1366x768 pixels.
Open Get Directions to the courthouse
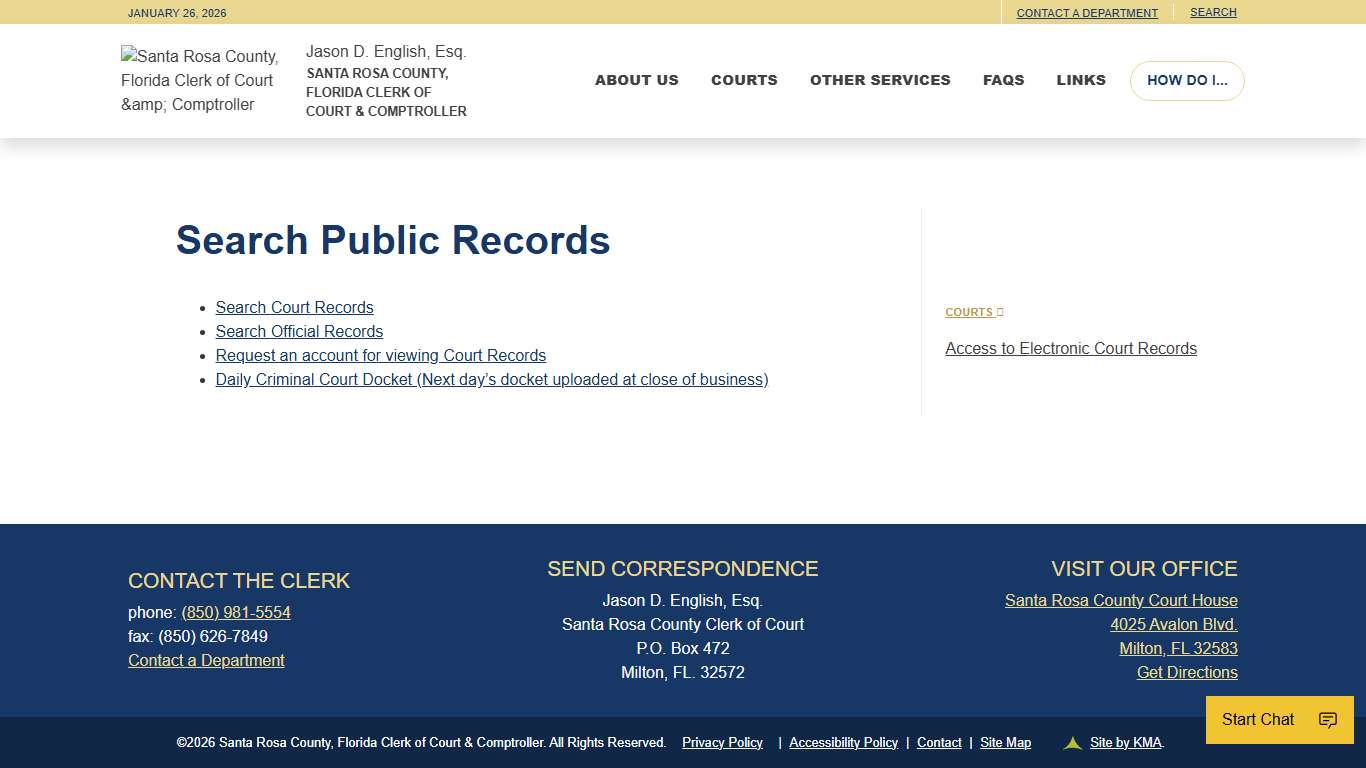pyautogui.click(x=1186, y=672)
